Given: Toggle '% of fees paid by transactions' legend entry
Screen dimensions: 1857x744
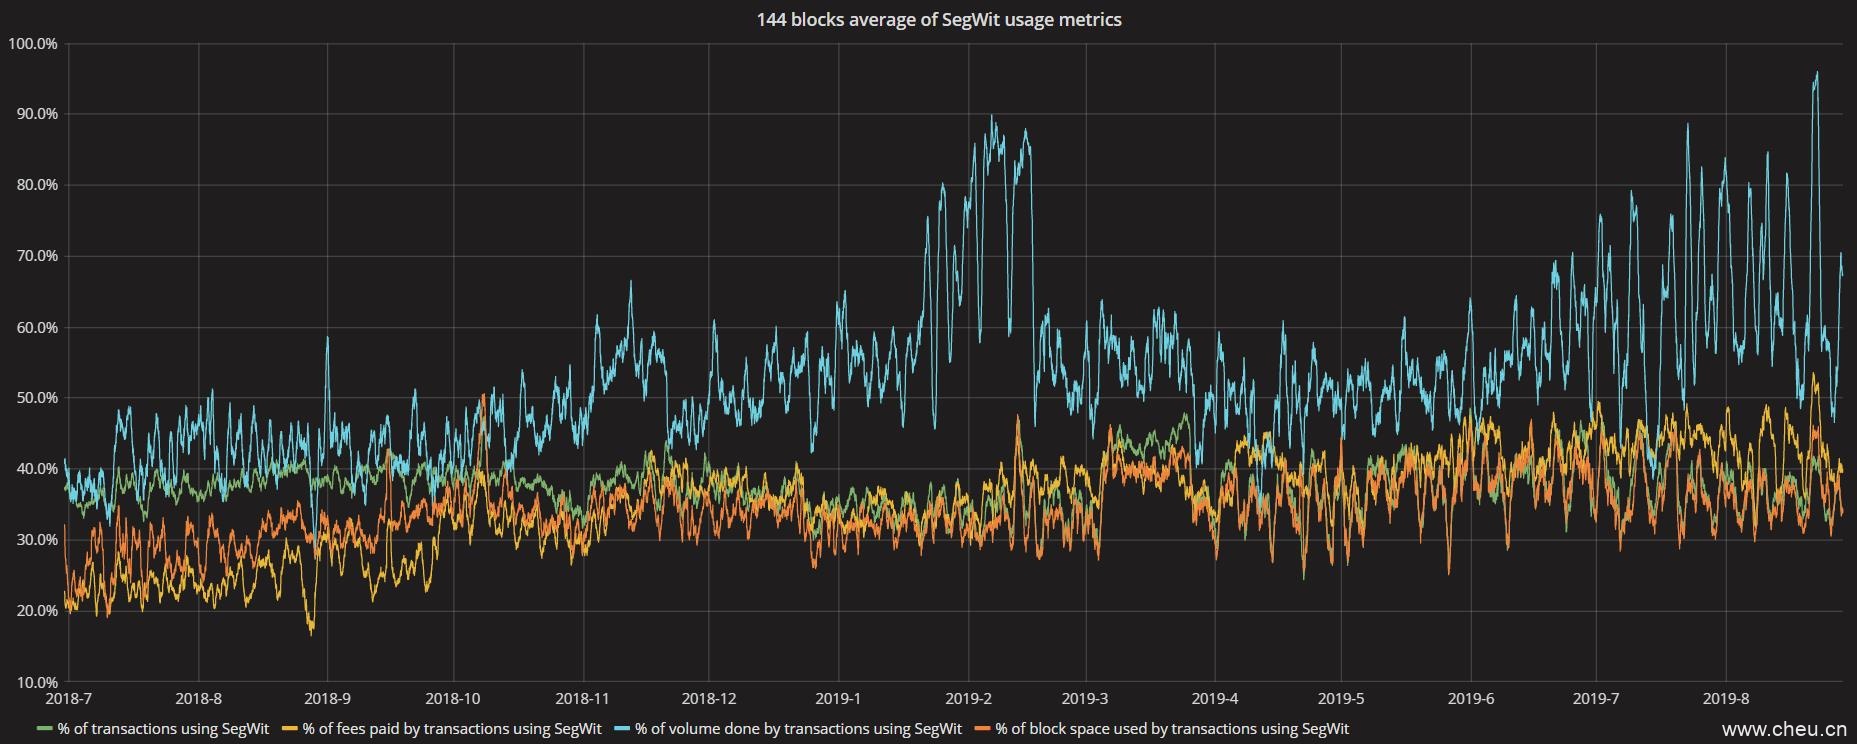Looking at the screenshot, I should [452, 729].
